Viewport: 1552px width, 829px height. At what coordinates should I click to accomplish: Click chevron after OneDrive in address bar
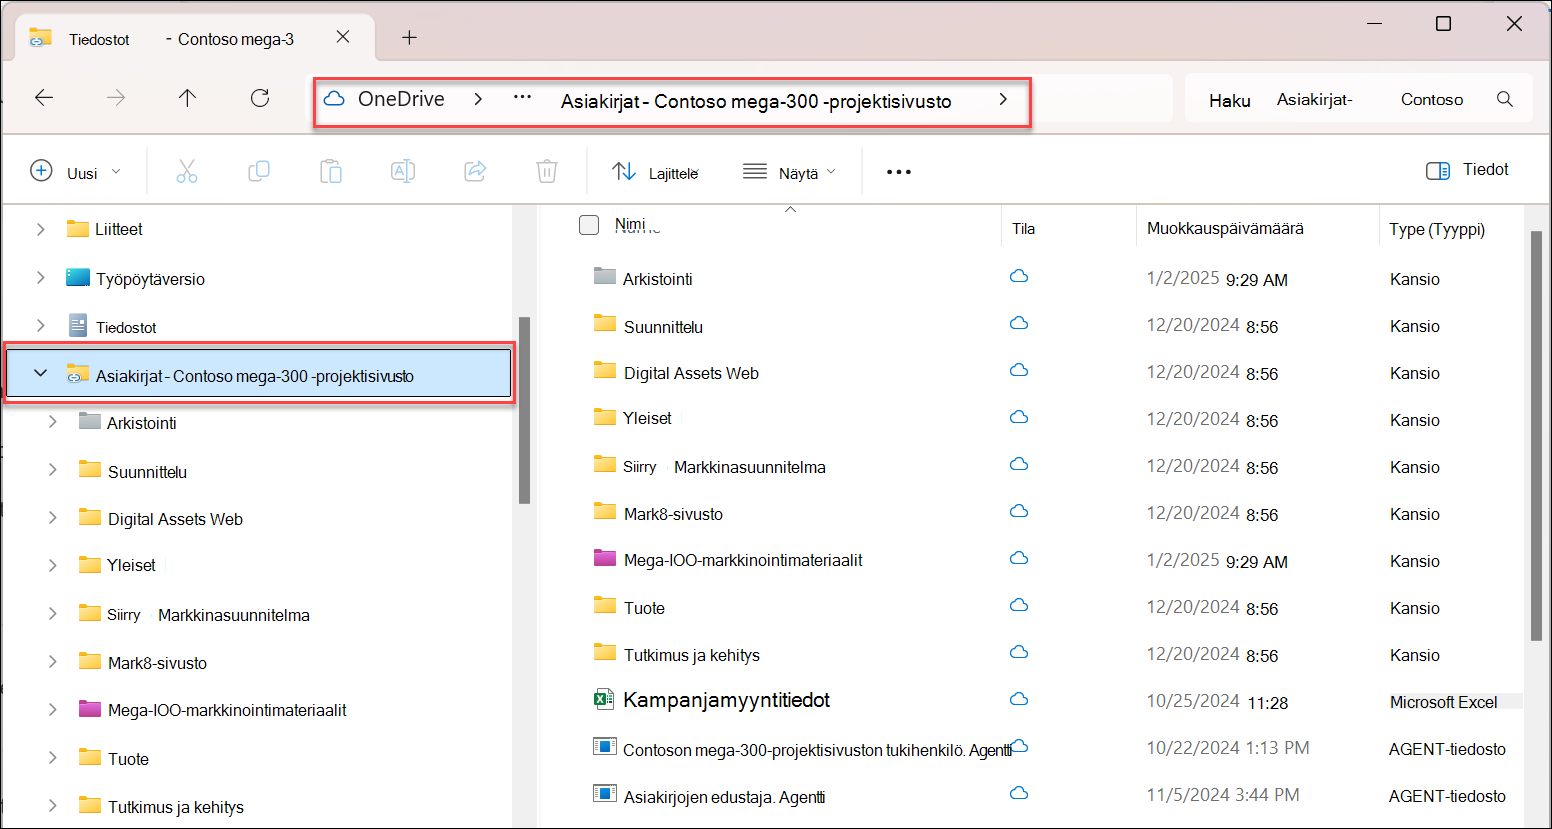[478, 99]
